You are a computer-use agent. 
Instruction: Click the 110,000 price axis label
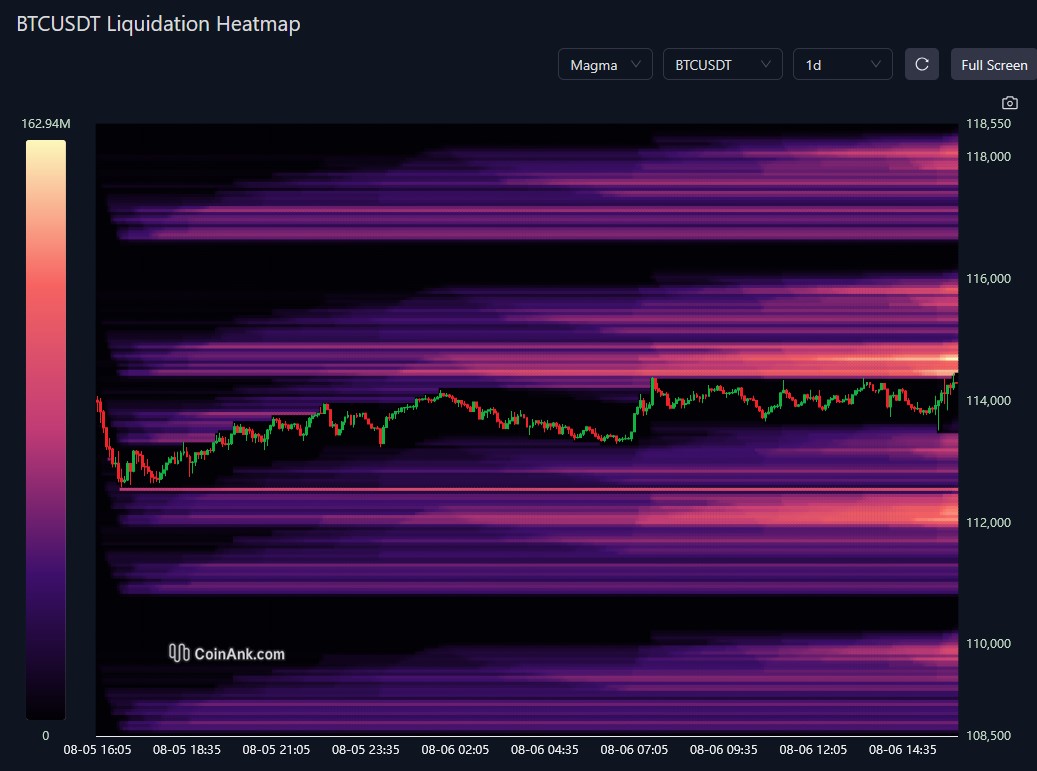(x=988, y=643)
